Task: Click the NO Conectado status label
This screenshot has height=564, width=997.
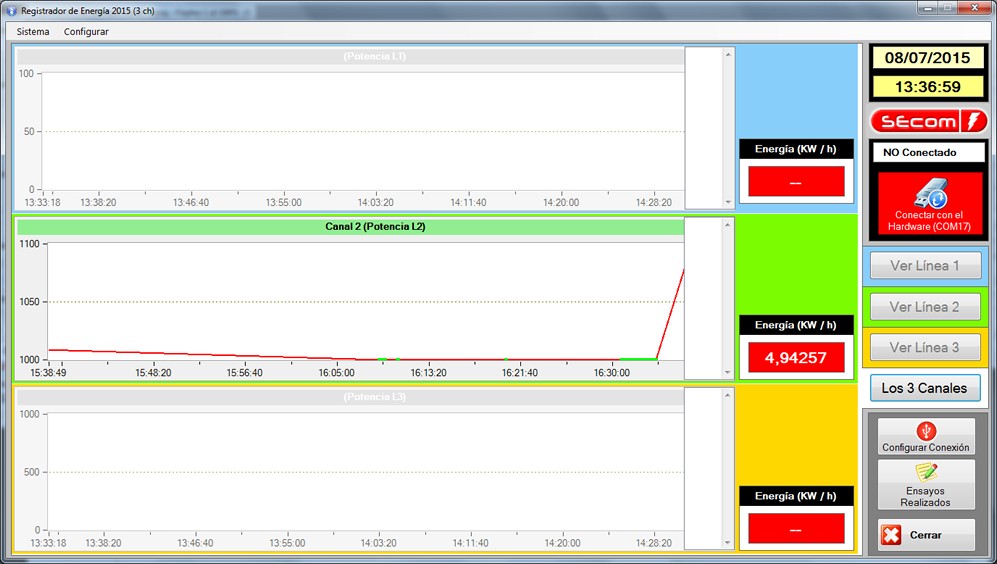Action: coord(928,153)
